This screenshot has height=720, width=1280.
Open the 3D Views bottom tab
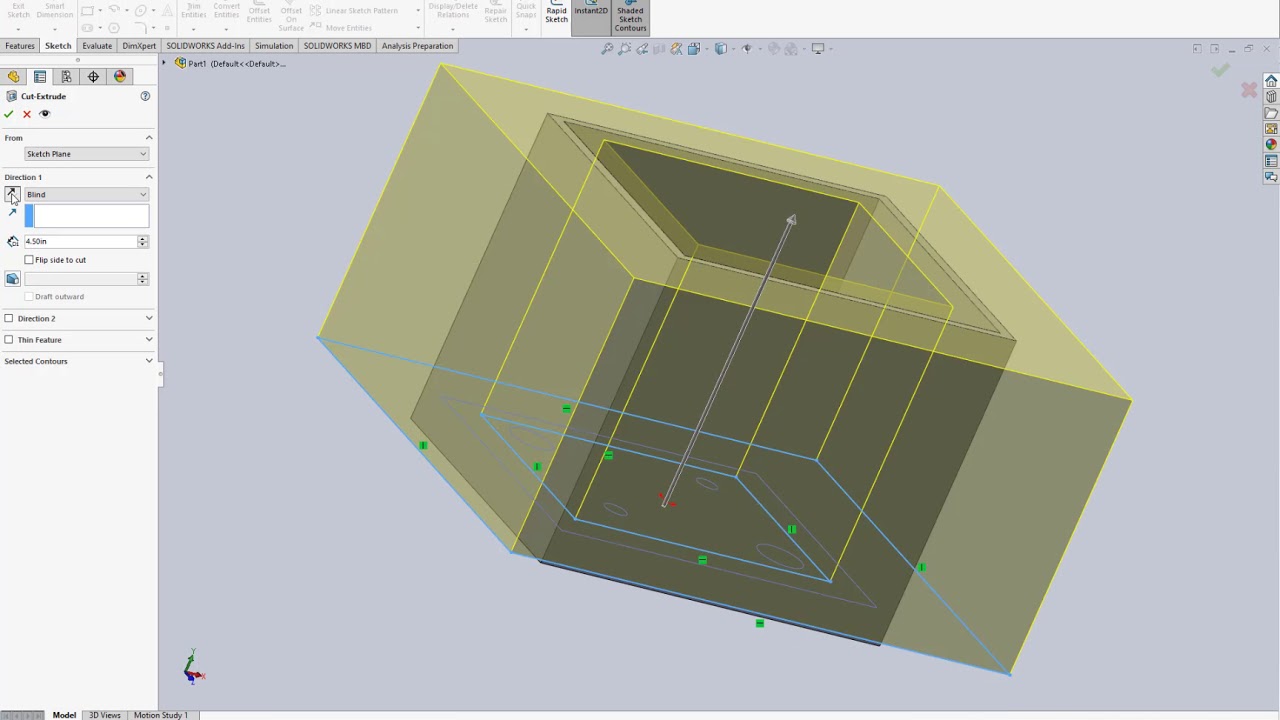(x=105, y=715)
